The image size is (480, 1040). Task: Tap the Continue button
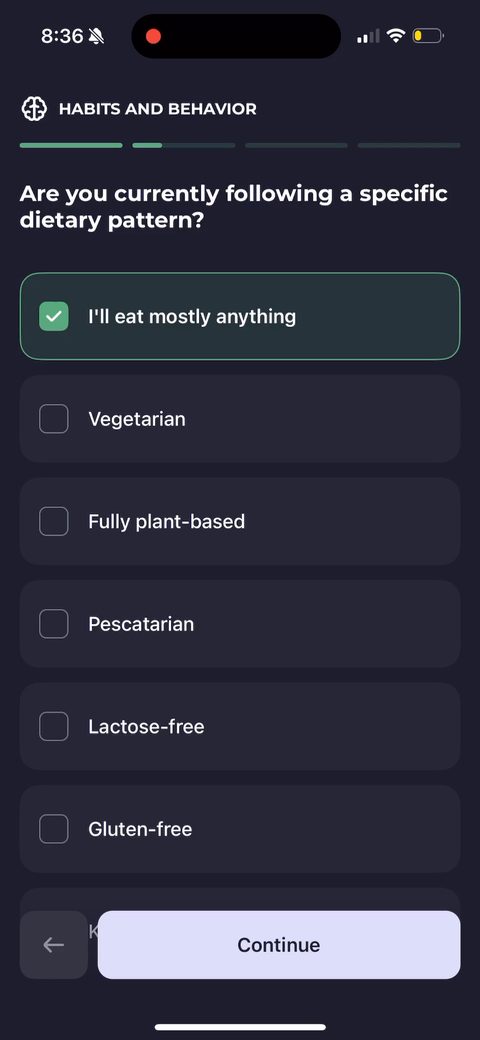(x=278, y=944)
